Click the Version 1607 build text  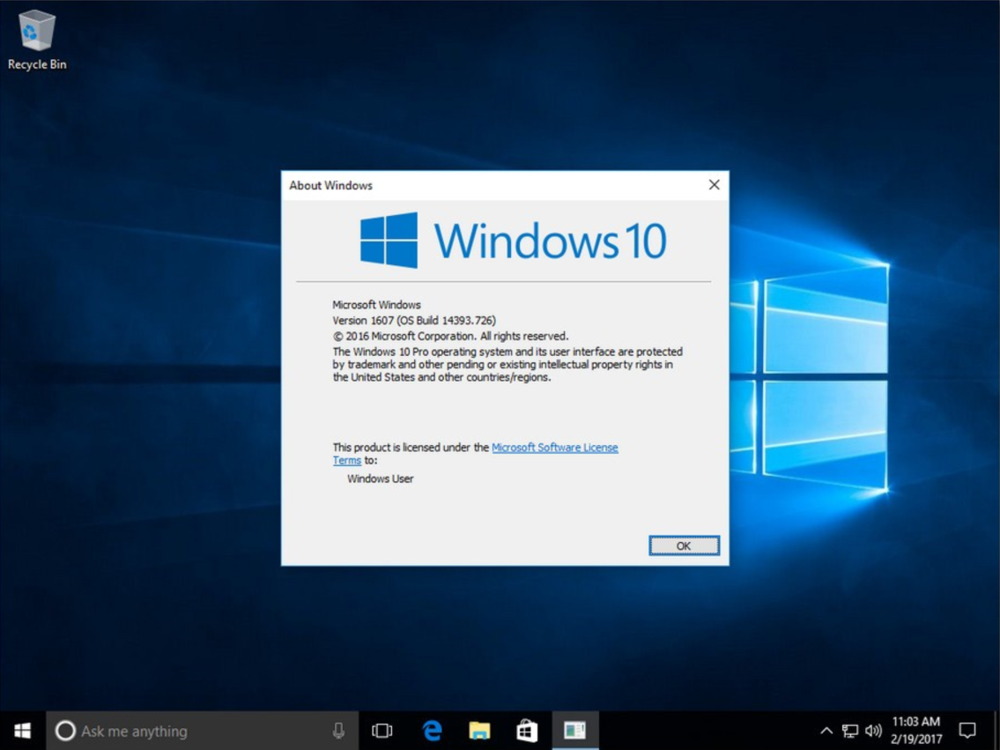(414, 320)
